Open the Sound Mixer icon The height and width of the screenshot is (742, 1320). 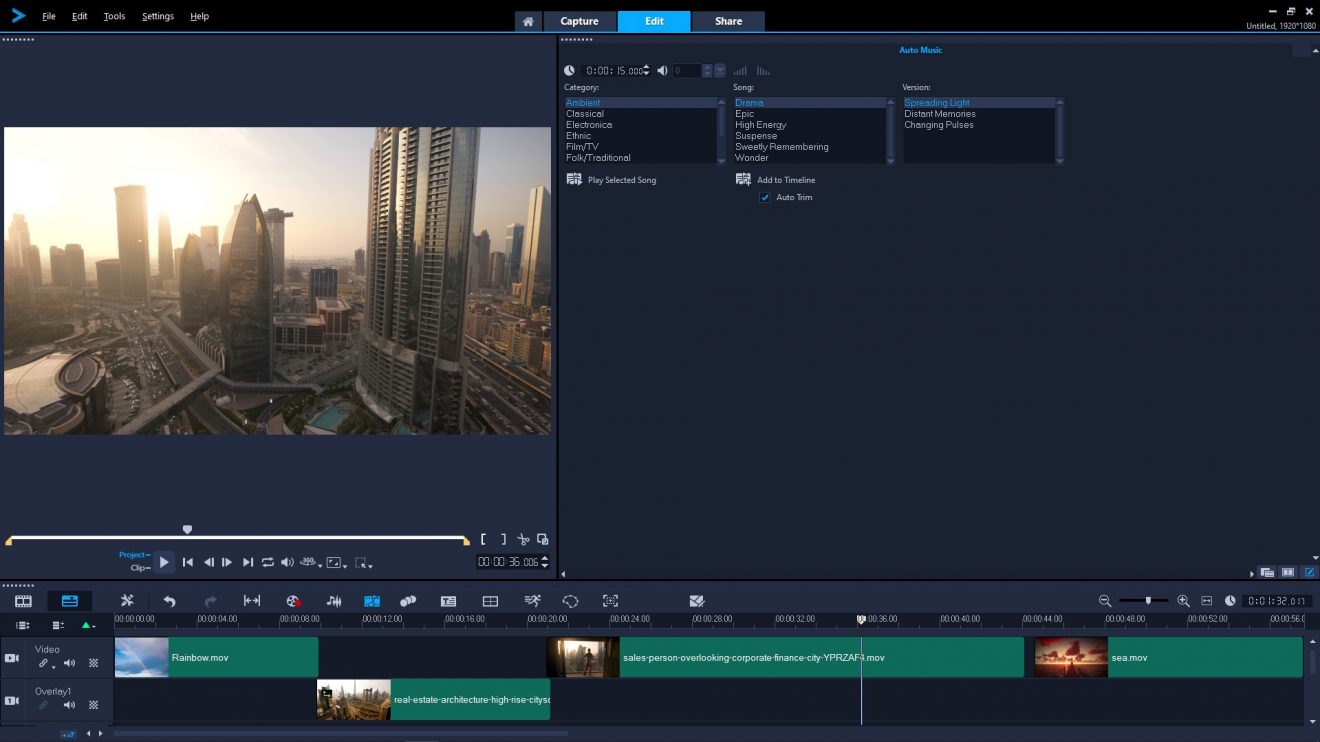pyautogui.click(x=333, y=600)
